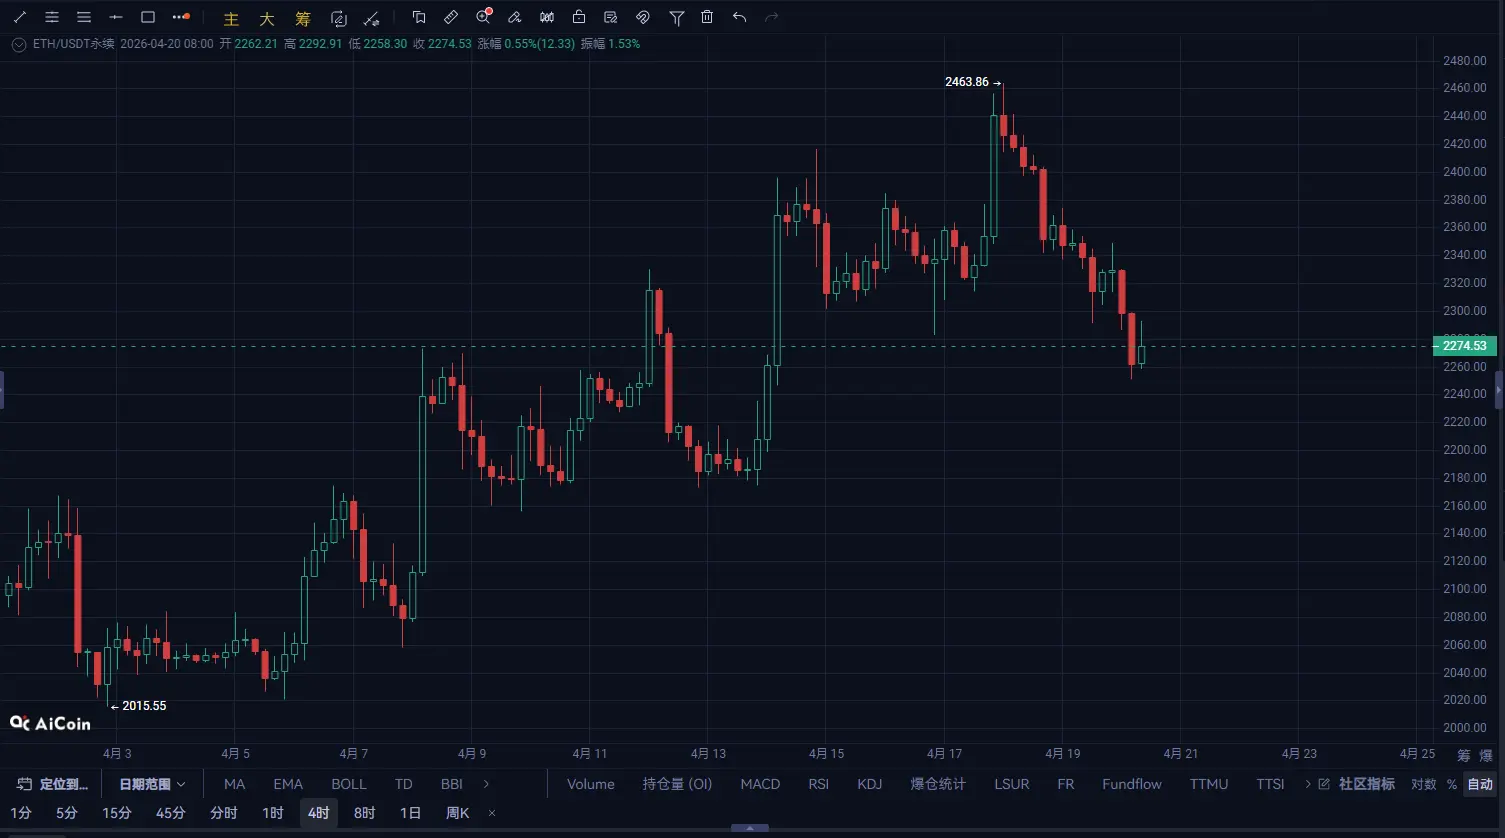Click the 大 (large orders) indicator icon

(267, 18)
